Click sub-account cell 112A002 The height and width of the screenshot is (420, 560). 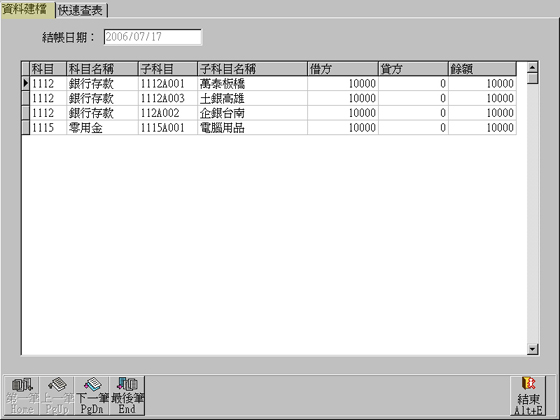pyautogui.click(x=168, y=113)
